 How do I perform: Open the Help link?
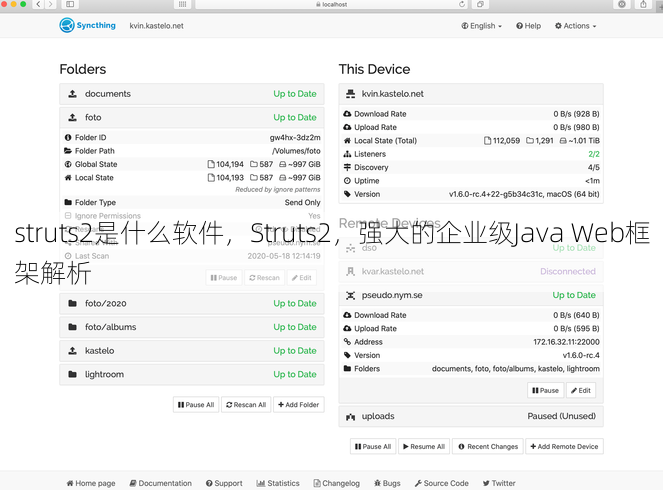528,26
